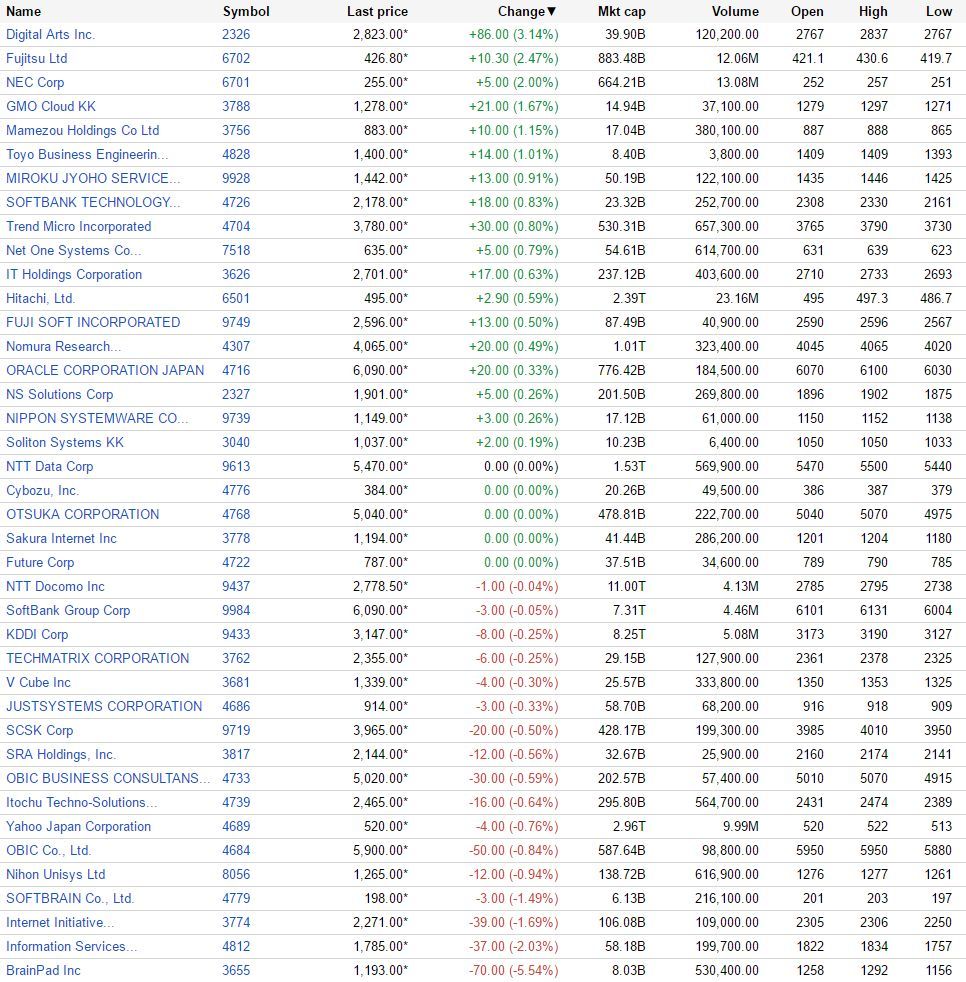Open the V Cube Inc link

point(38,683)
